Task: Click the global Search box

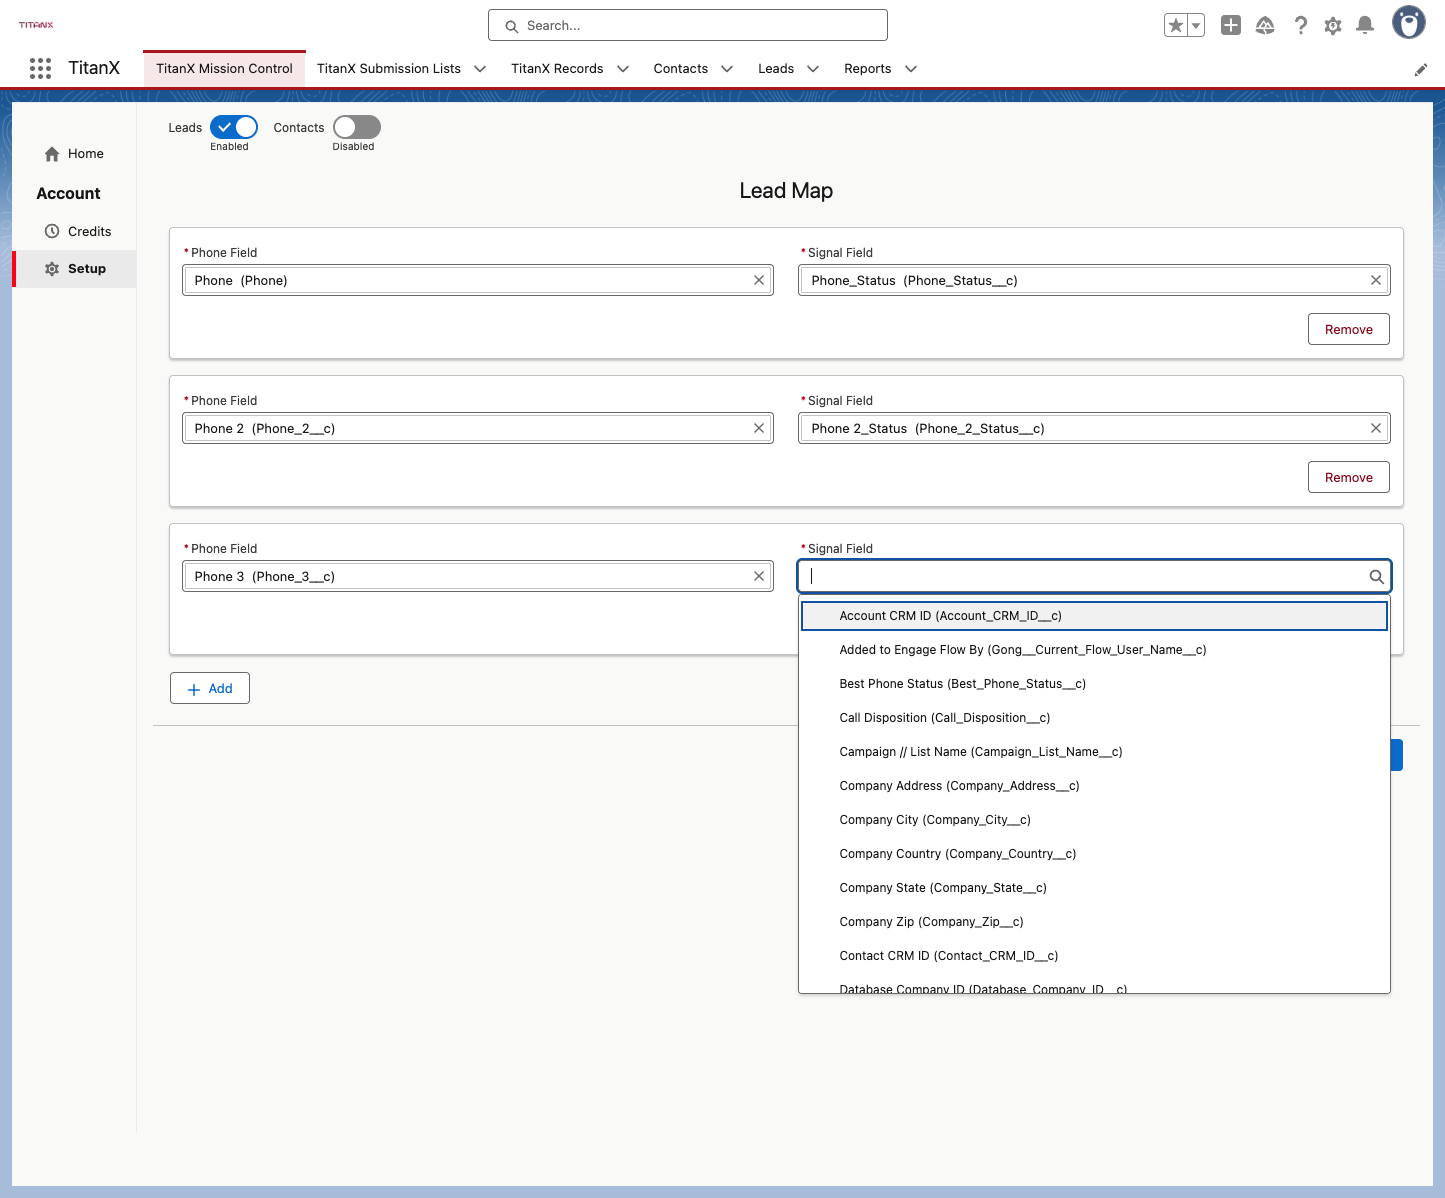Action: click(688, 25)
